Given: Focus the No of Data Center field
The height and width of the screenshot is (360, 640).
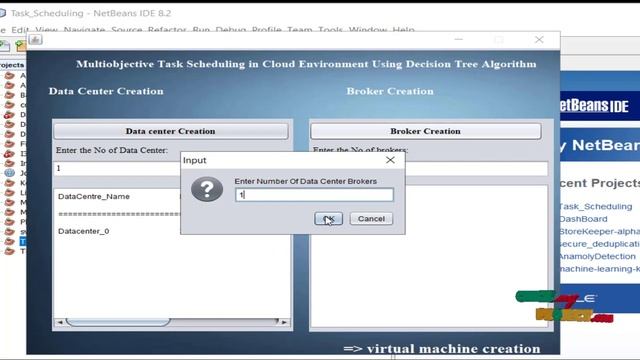Looking at the screenshot, I should point(117,168).
